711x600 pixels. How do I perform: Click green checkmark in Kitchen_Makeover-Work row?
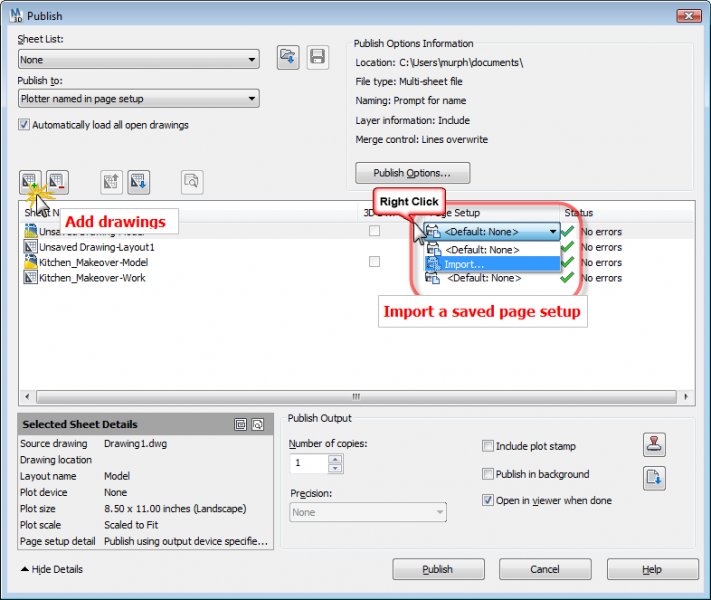tap(567, 278)
